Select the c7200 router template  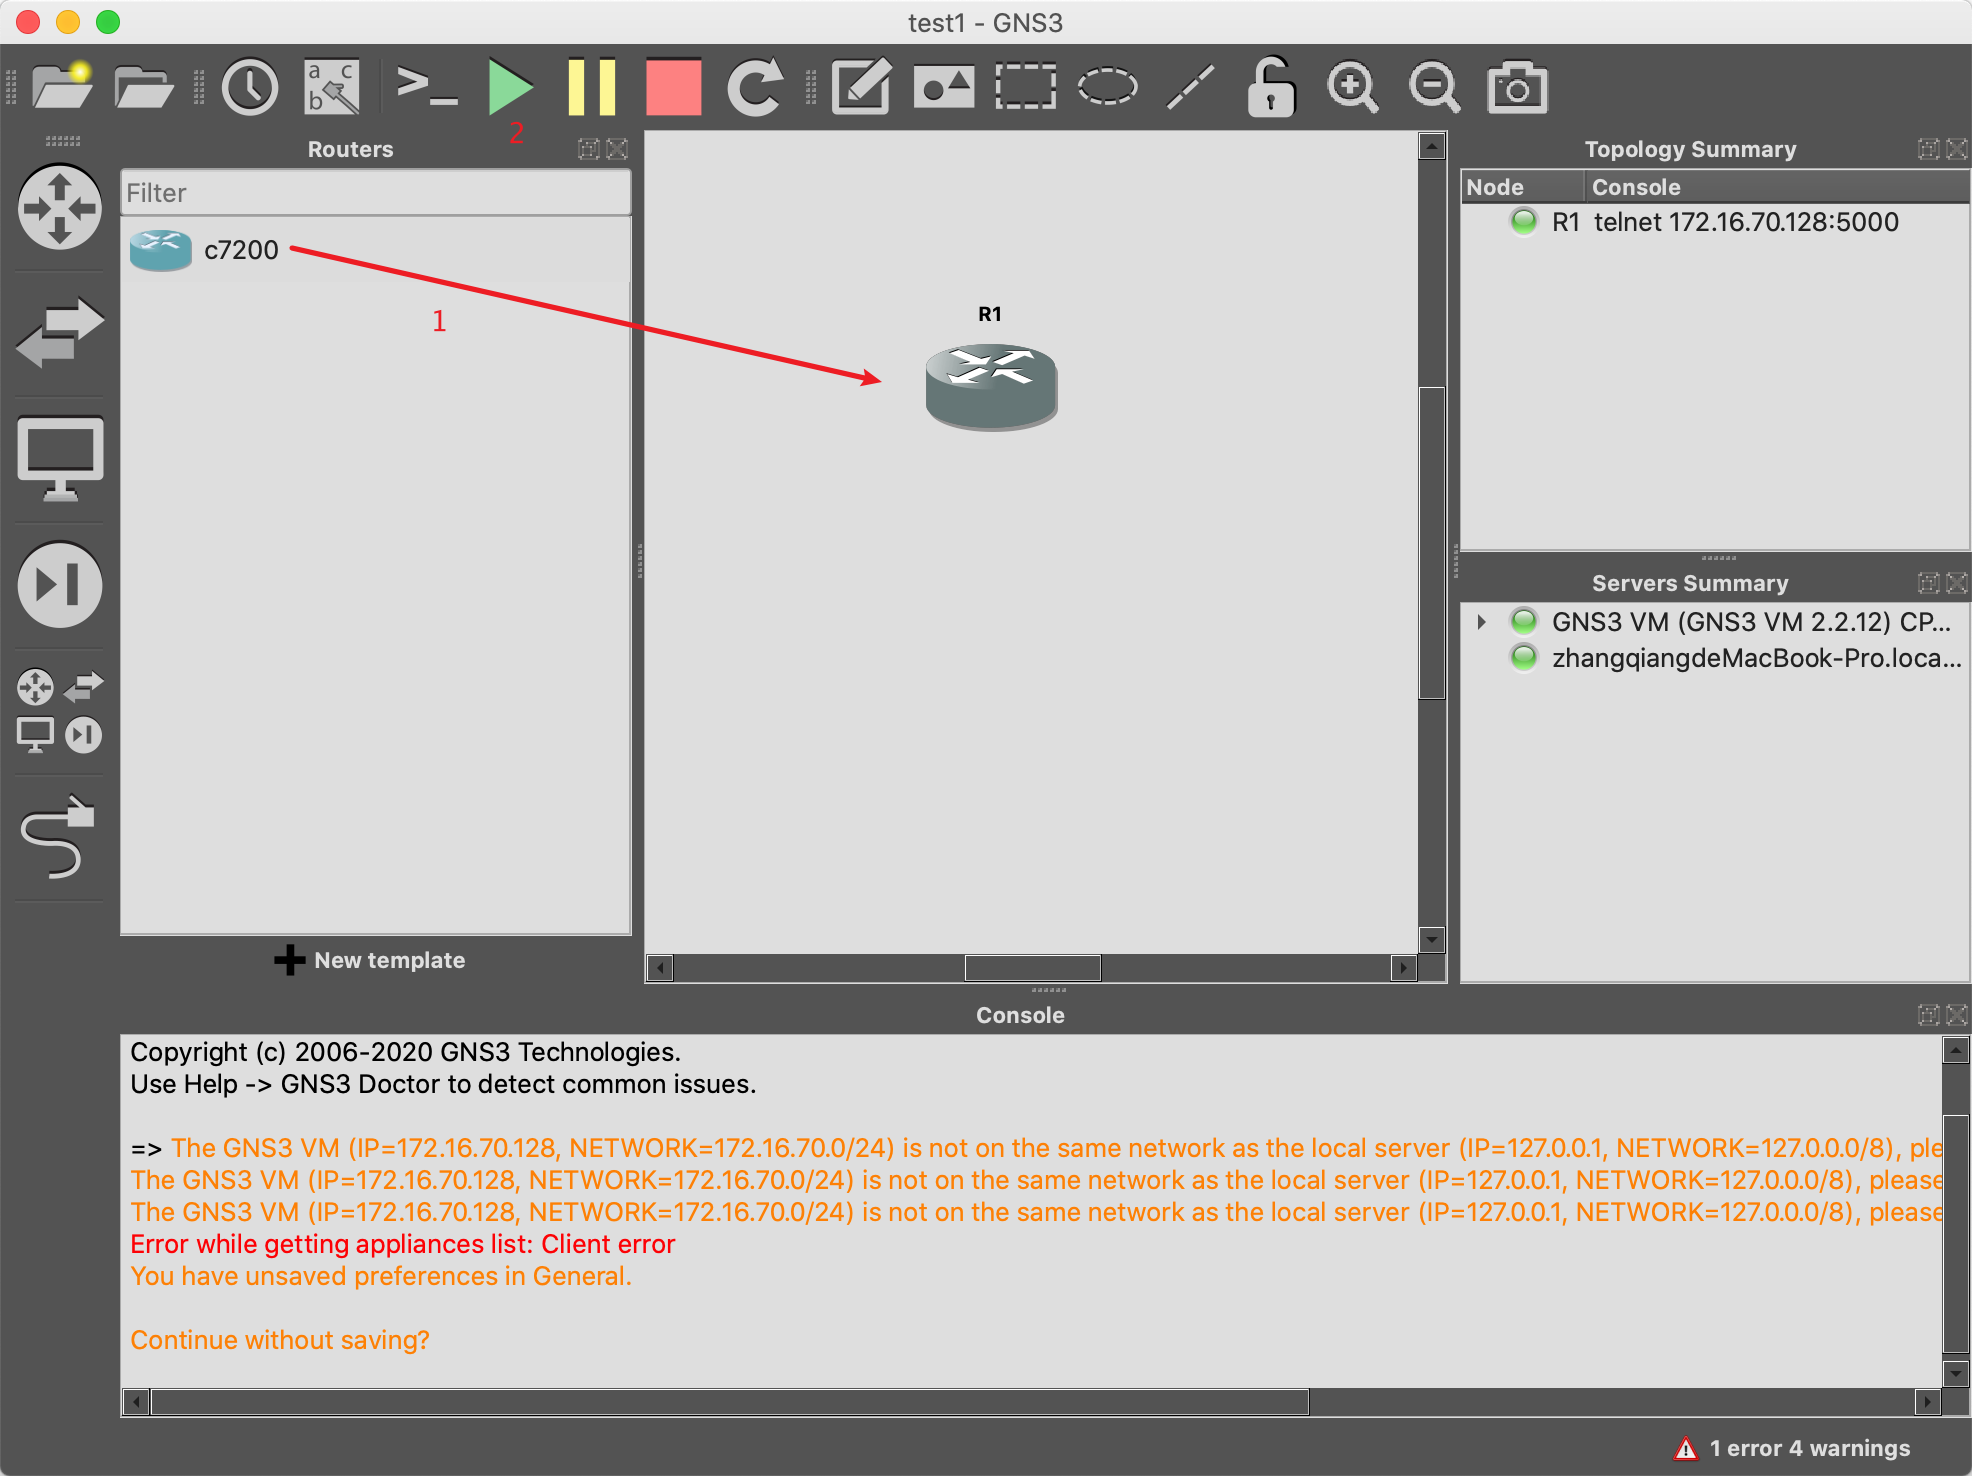[241, 250]
